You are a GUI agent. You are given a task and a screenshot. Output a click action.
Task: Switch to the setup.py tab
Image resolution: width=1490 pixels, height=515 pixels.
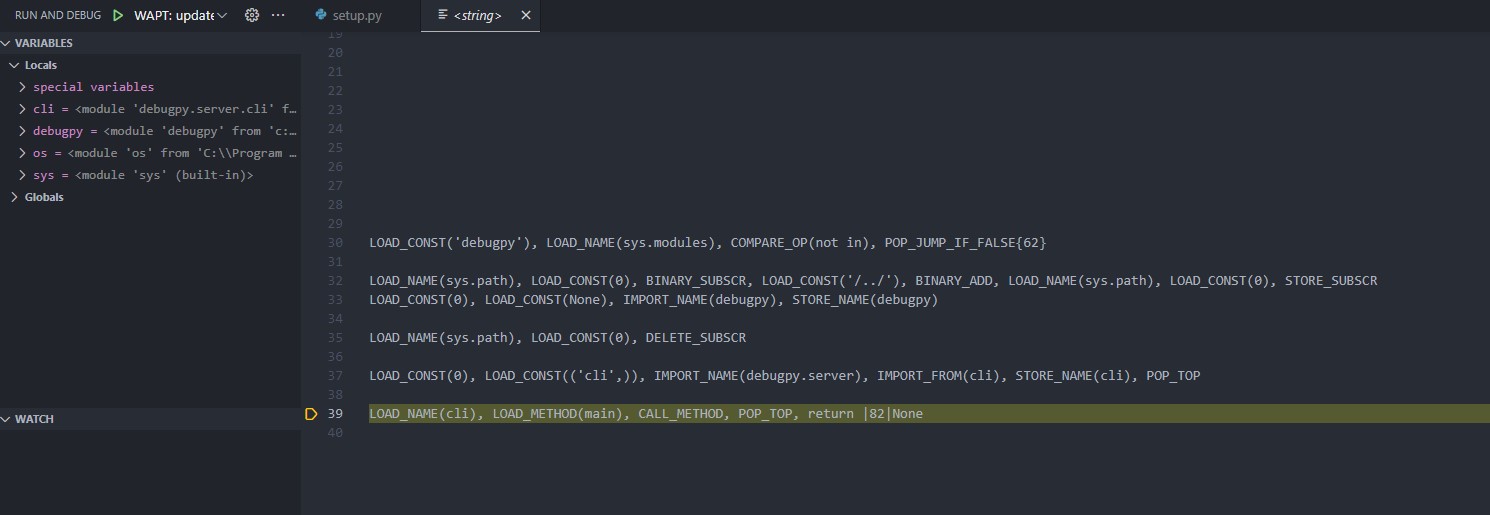[357, 16]
